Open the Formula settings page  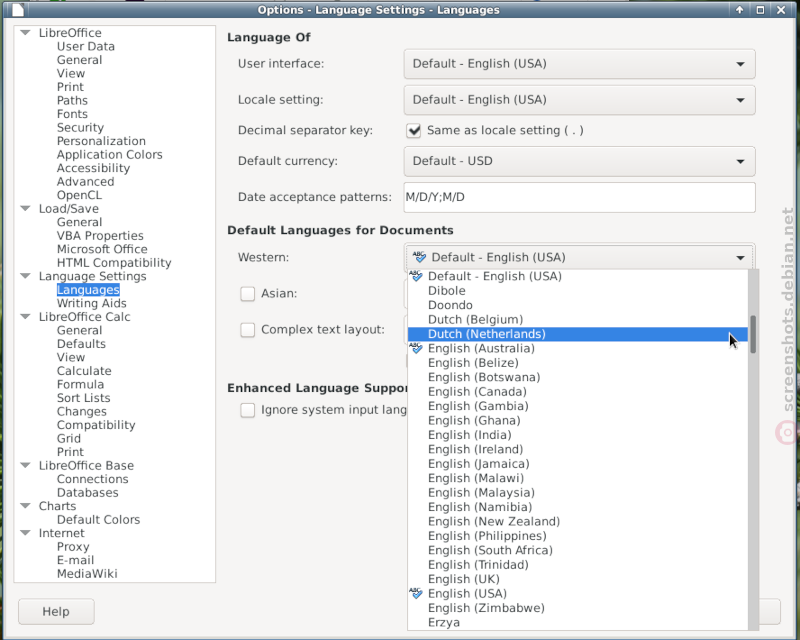pos(80,384)
